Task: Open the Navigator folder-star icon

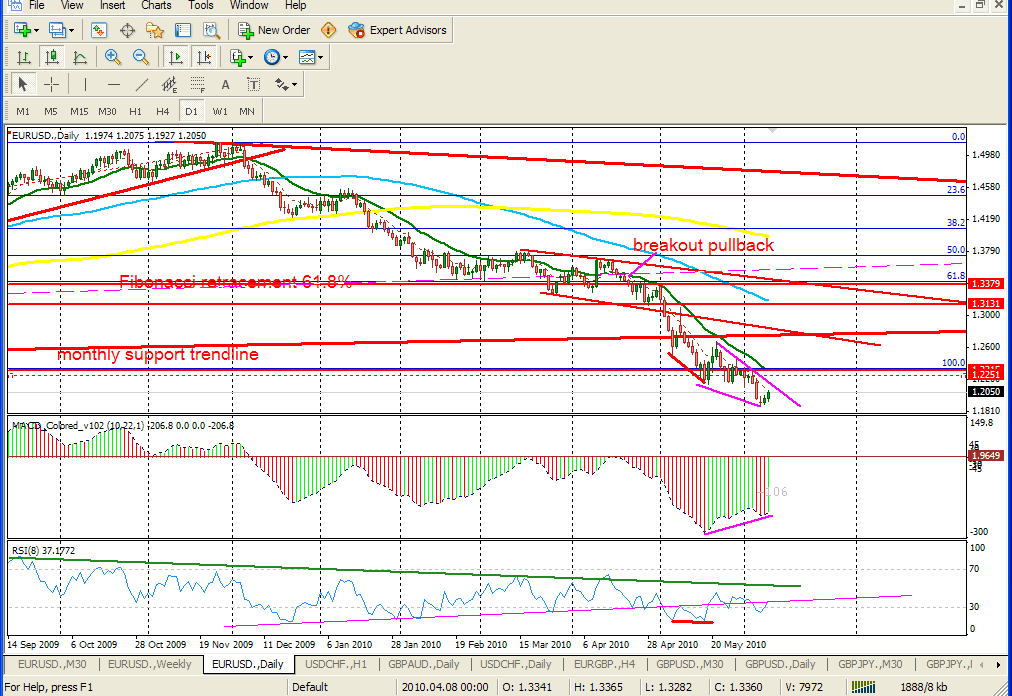Action: (x=155, y=30)
